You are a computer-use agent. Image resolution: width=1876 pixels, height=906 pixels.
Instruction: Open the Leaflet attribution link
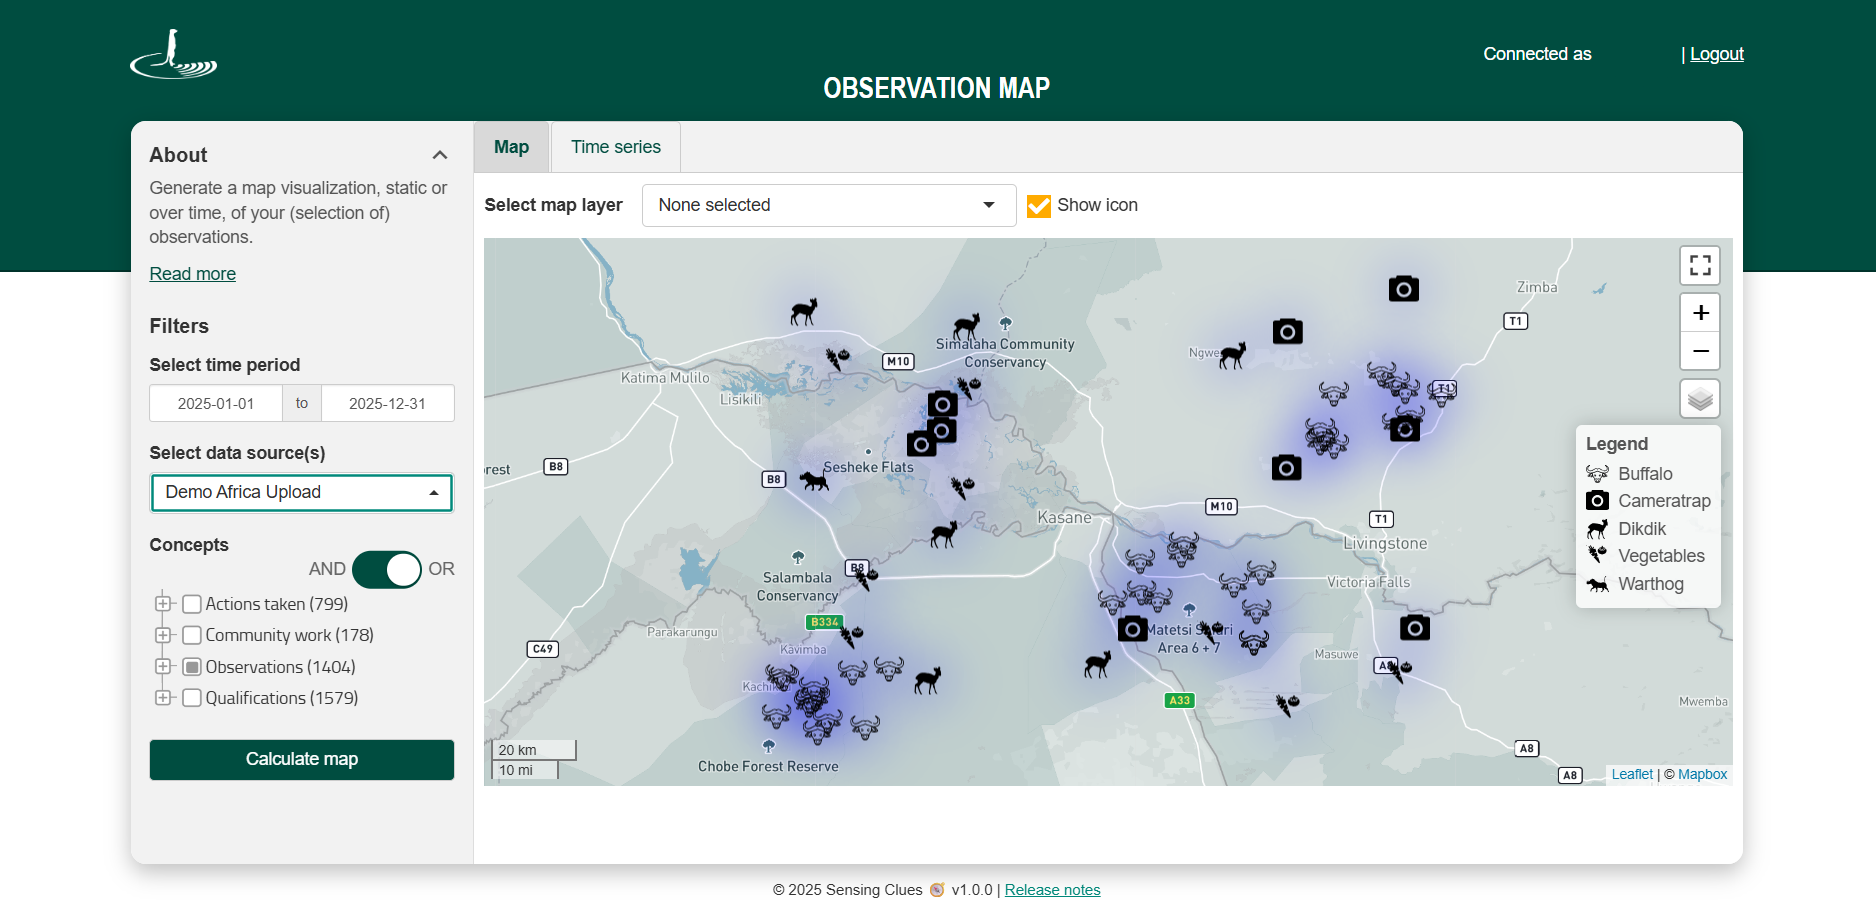pos(1632,774)
